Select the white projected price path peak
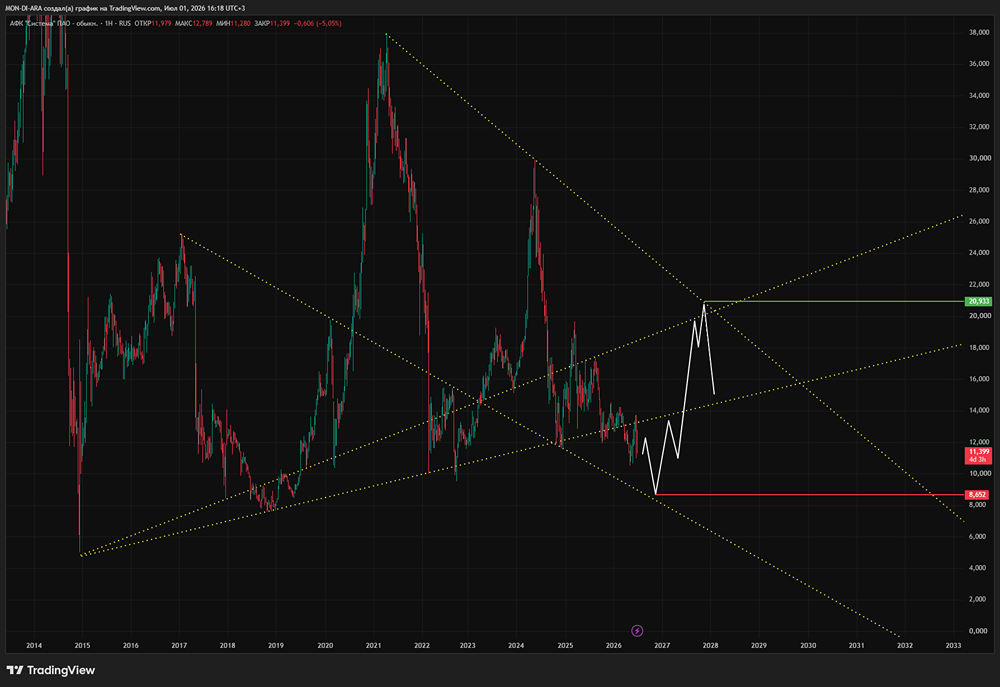 coord(704,304)
